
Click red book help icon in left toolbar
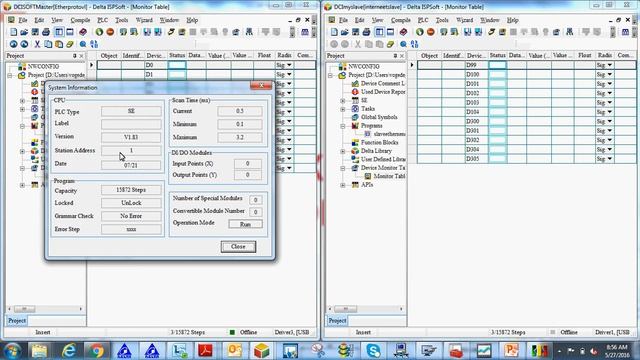point(83,32)
